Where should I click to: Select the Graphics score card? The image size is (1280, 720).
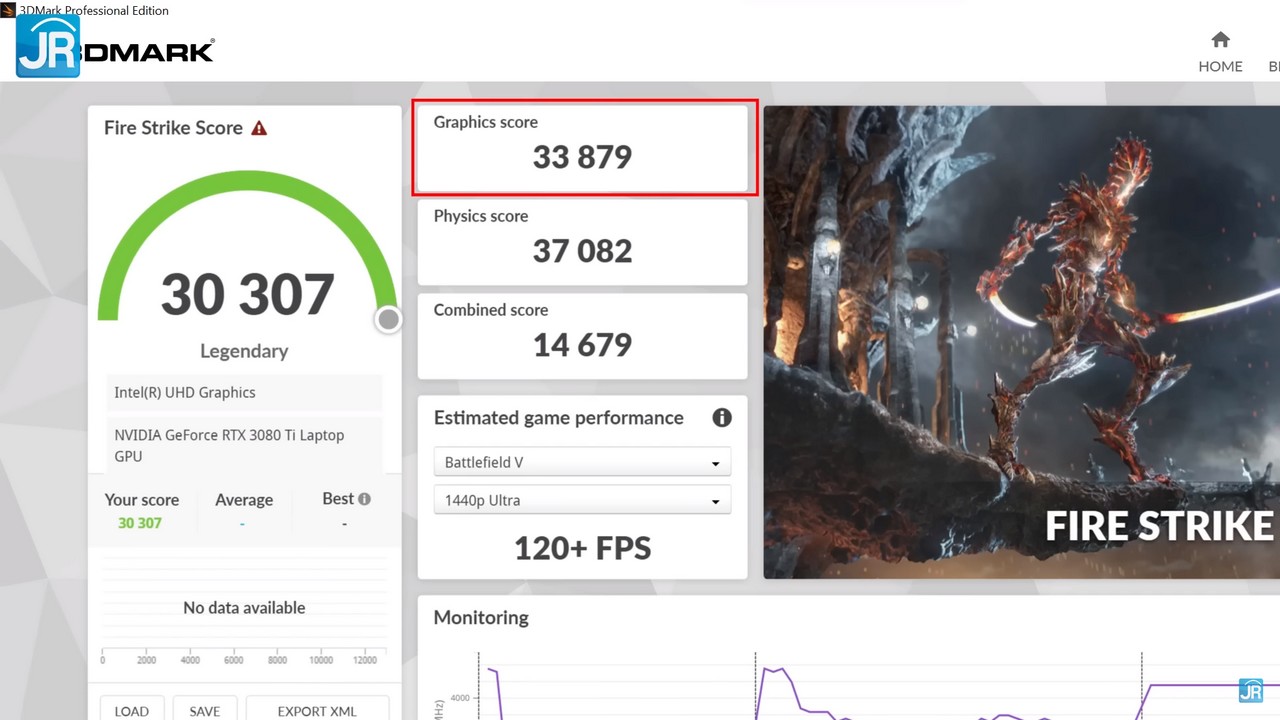[582, 148]
